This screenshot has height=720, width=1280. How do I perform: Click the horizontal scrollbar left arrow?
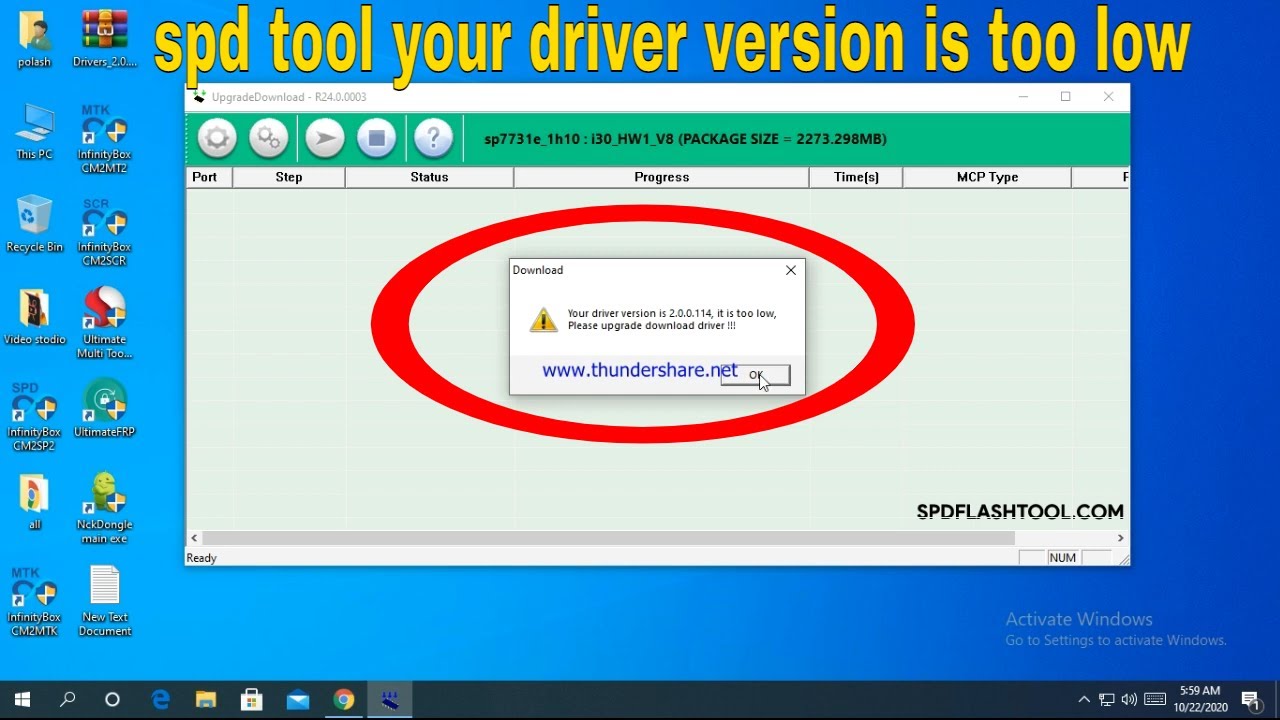[194, 538]
